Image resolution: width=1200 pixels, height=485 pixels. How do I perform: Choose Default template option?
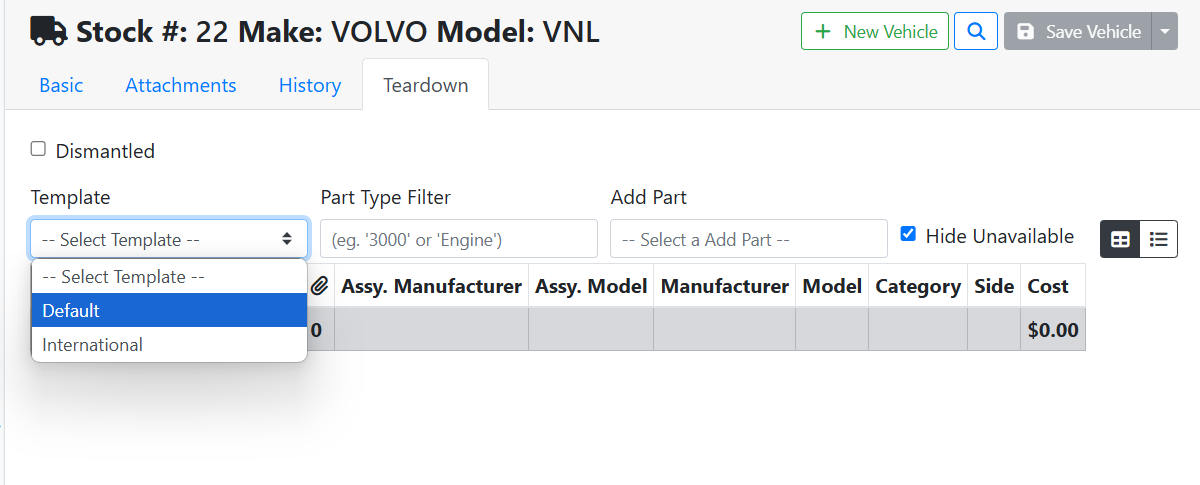pos(169,310)
